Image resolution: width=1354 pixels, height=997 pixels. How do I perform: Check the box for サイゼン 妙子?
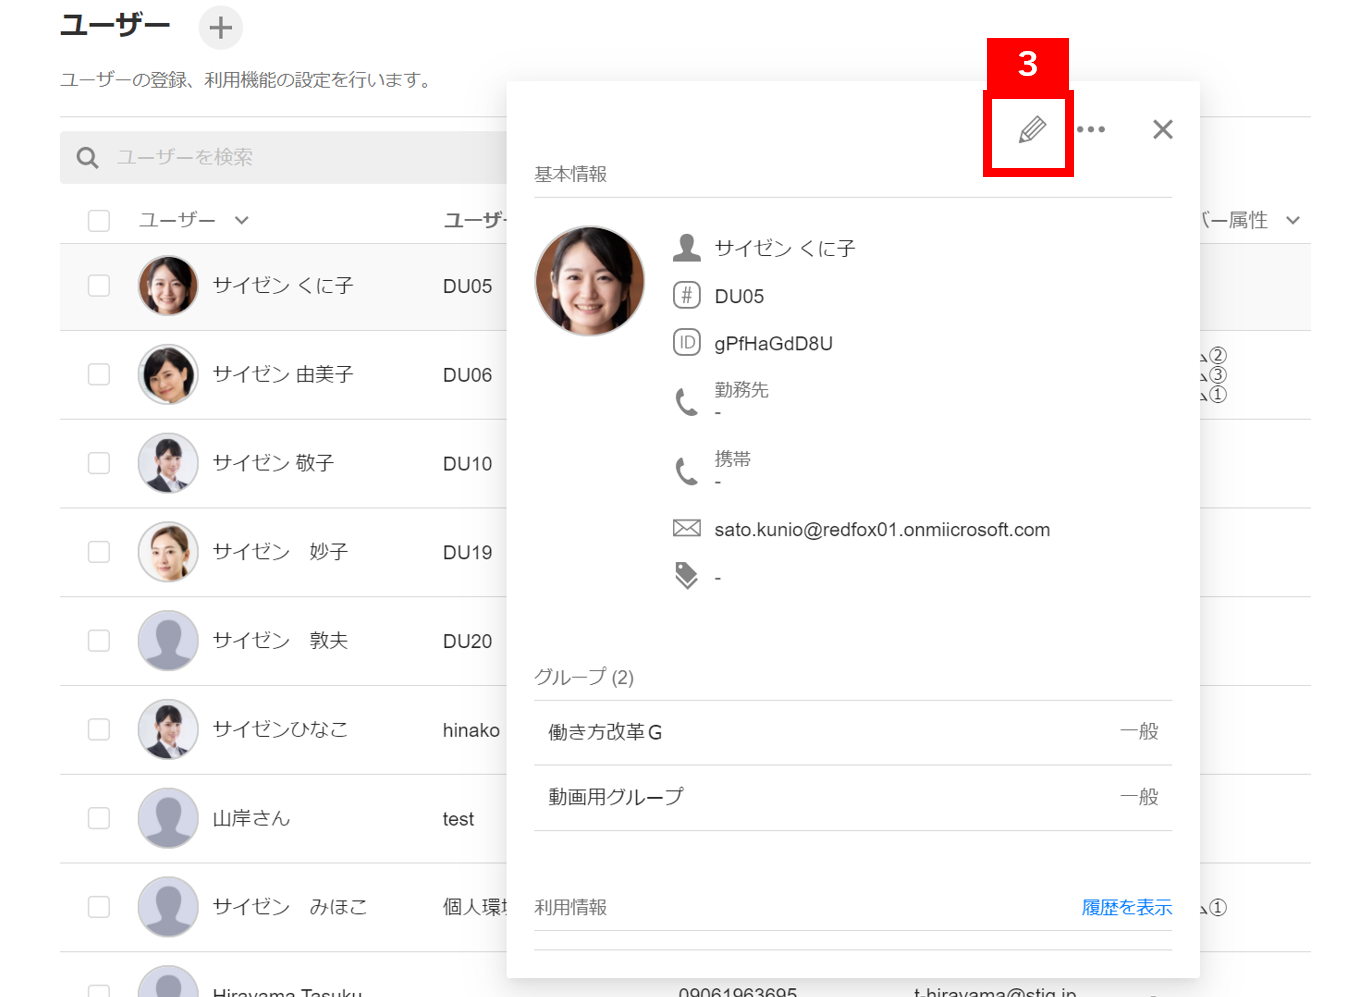(x=99, y=552)
